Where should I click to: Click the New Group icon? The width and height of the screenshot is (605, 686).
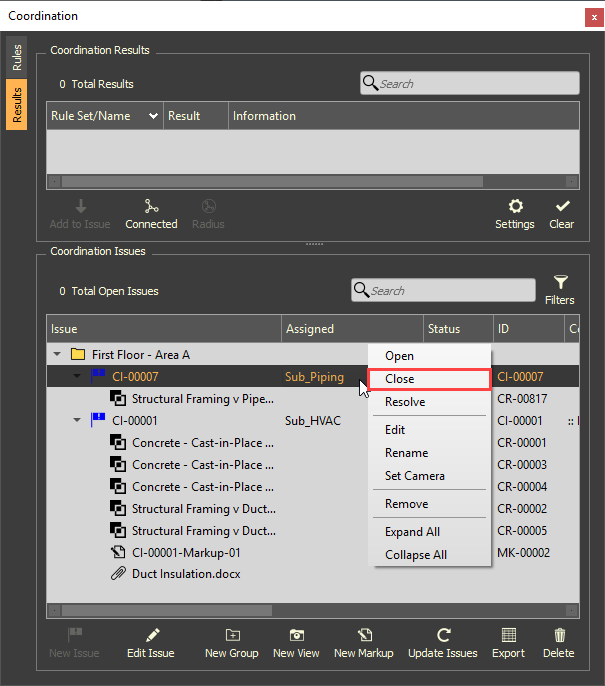(231, 635)
